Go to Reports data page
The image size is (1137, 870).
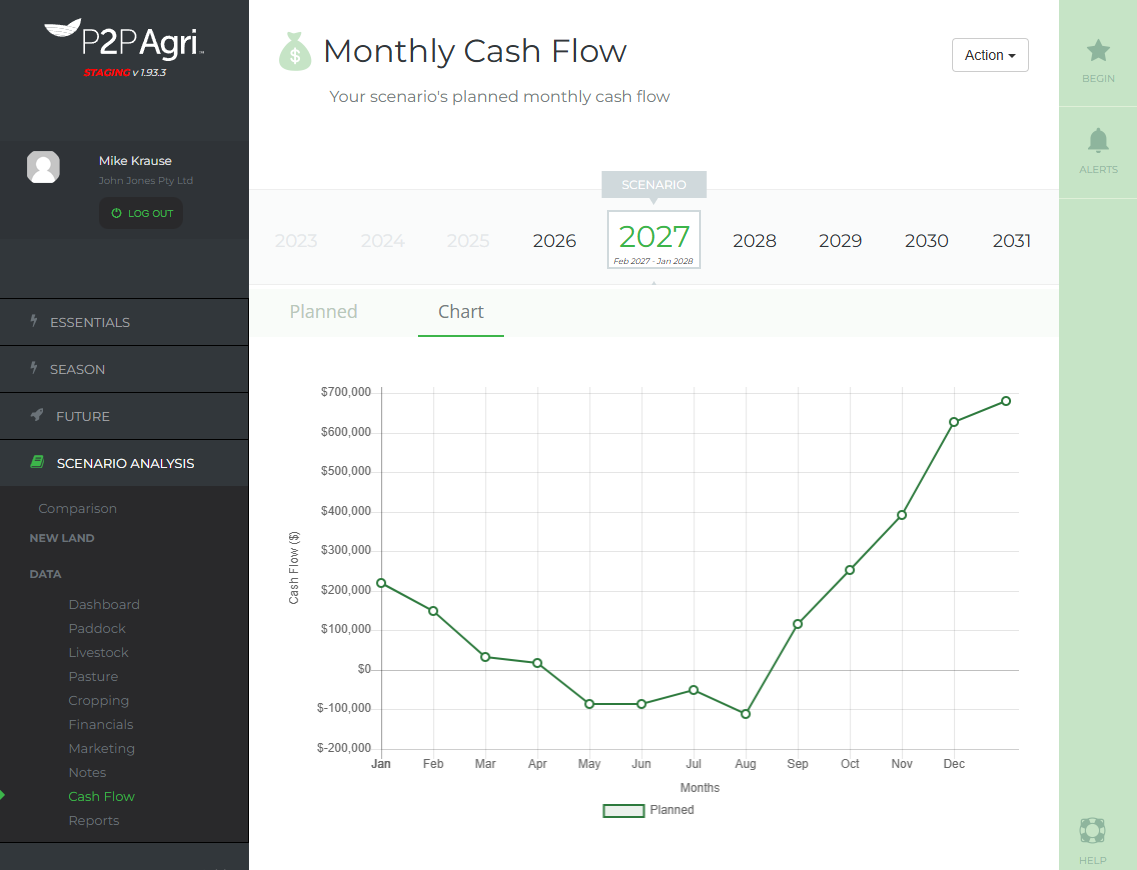coord(94,820)
